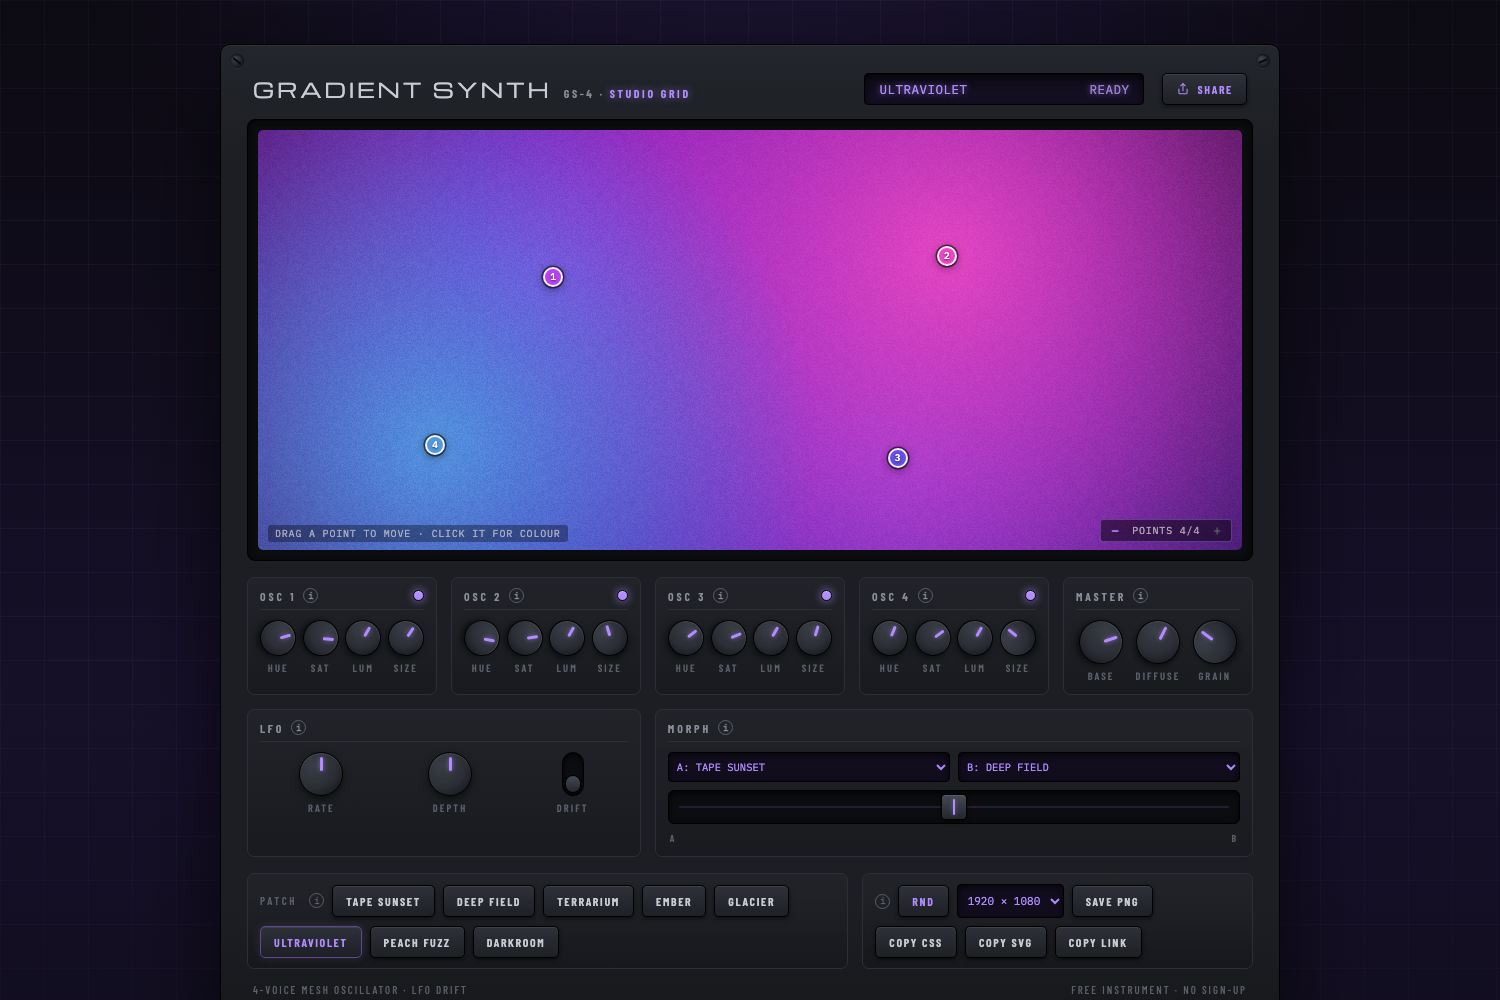This screenshot has width=1500, height=1000.
Task: Select gradient point 3 on the canvas
Action: tap(898, 458)
